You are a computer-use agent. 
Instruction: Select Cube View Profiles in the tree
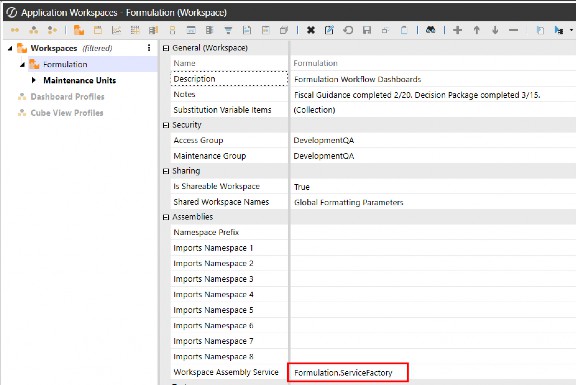click(x=67, y=113)
